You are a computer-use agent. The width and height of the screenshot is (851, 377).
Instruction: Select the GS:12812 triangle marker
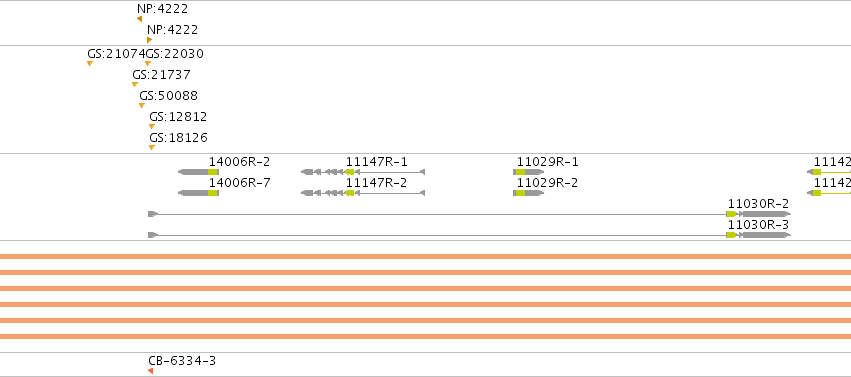tap(151, 126)
